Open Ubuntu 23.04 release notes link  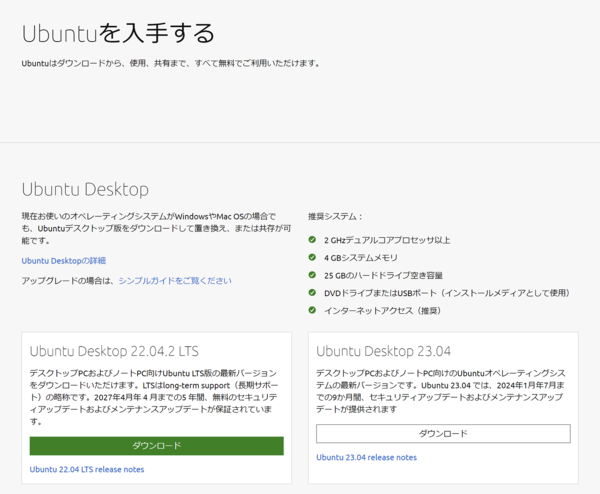pos(367,457)
